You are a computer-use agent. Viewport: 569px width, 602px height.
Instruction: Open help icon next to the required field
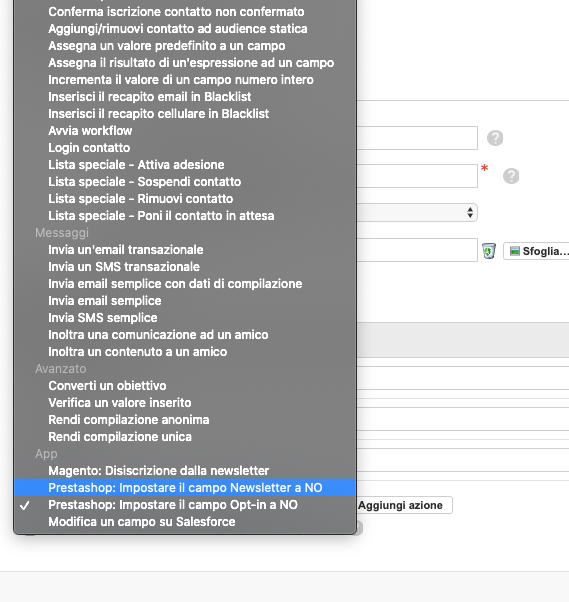[511, 176]
